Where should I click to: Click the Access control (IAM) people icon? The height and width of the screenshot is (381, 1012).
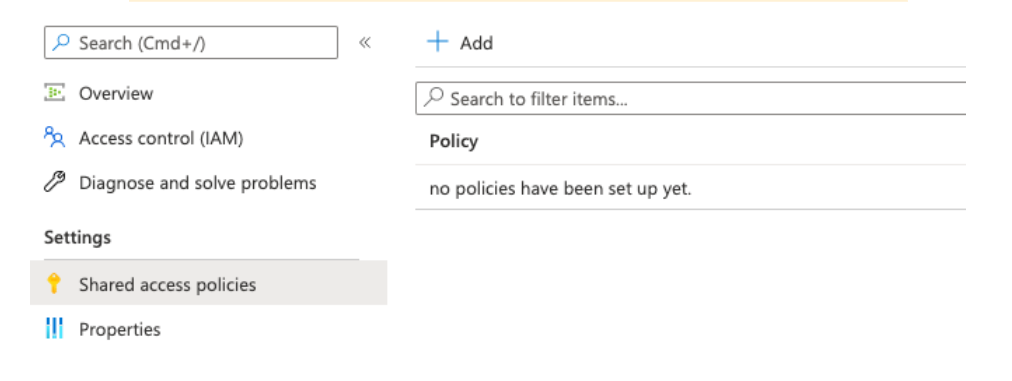pyautogui.click(x=54, y=138)
